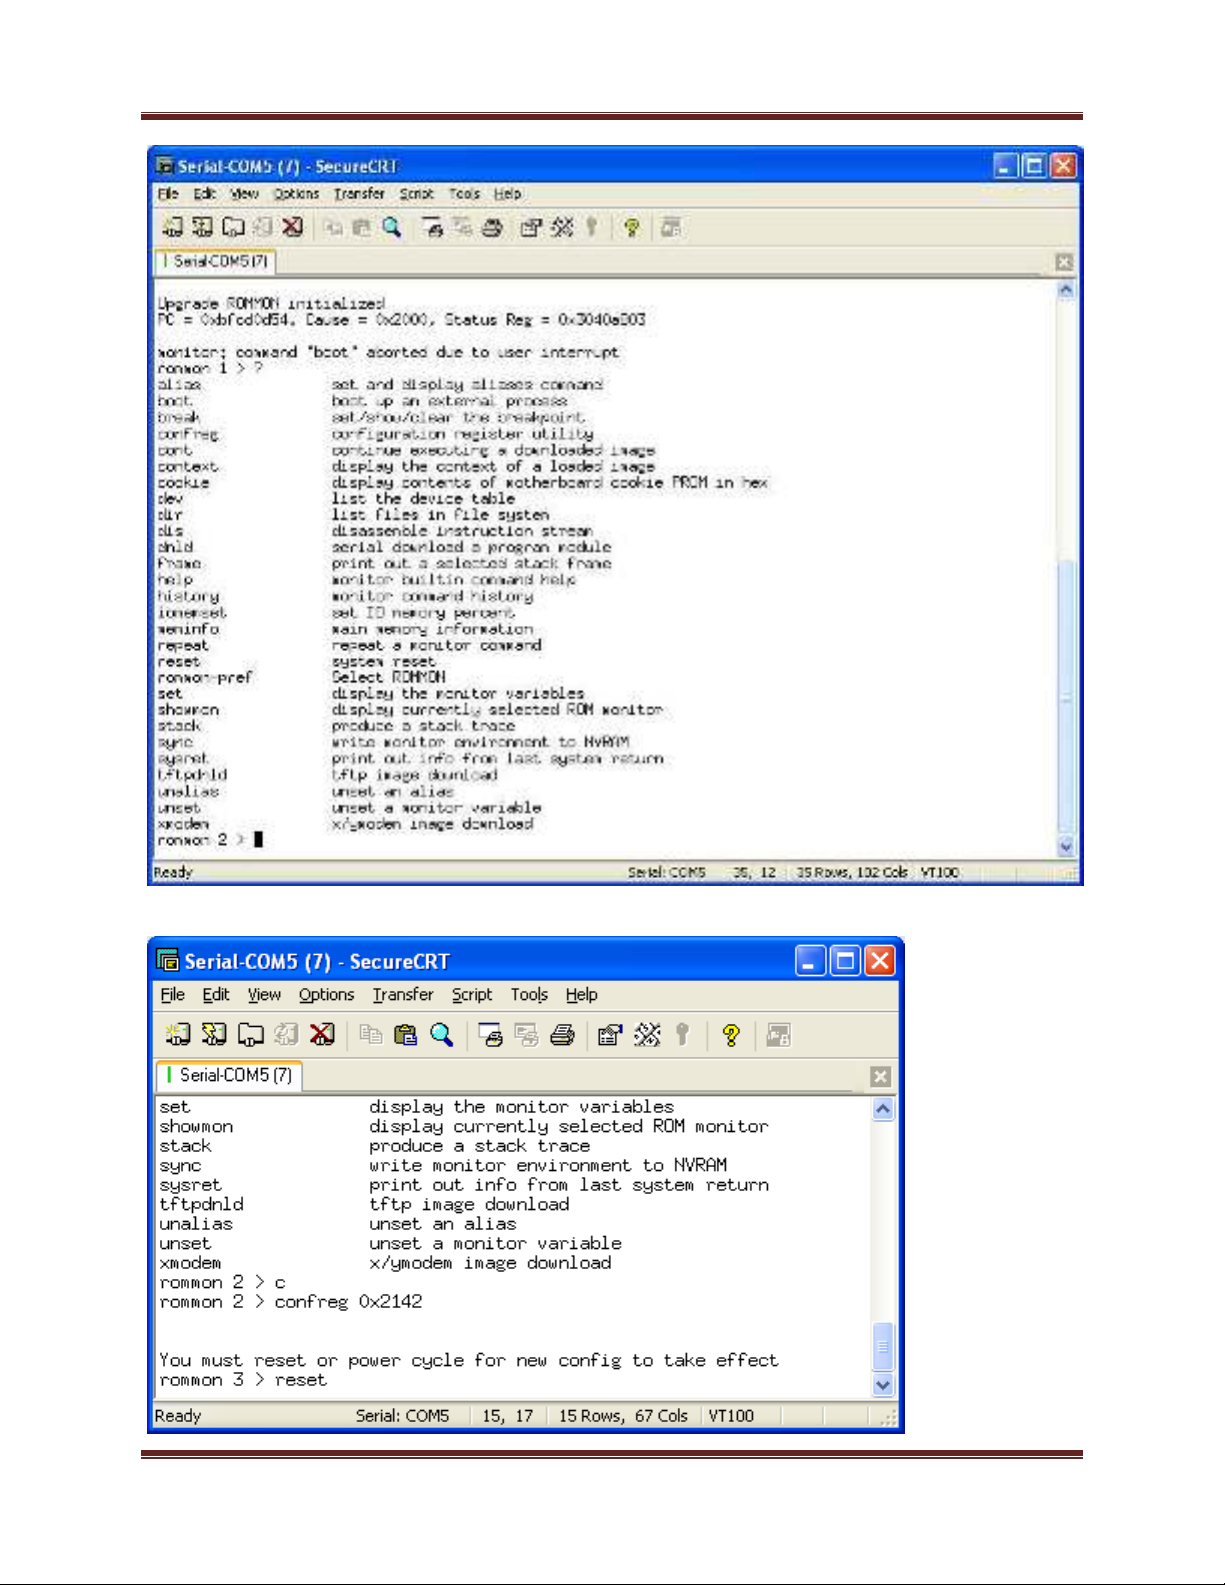Viewport: 1225px width, 1585px height.
Task: Open Session Options icon in the 15-row SecureCRT window
Action: [x=609, y=1035]
